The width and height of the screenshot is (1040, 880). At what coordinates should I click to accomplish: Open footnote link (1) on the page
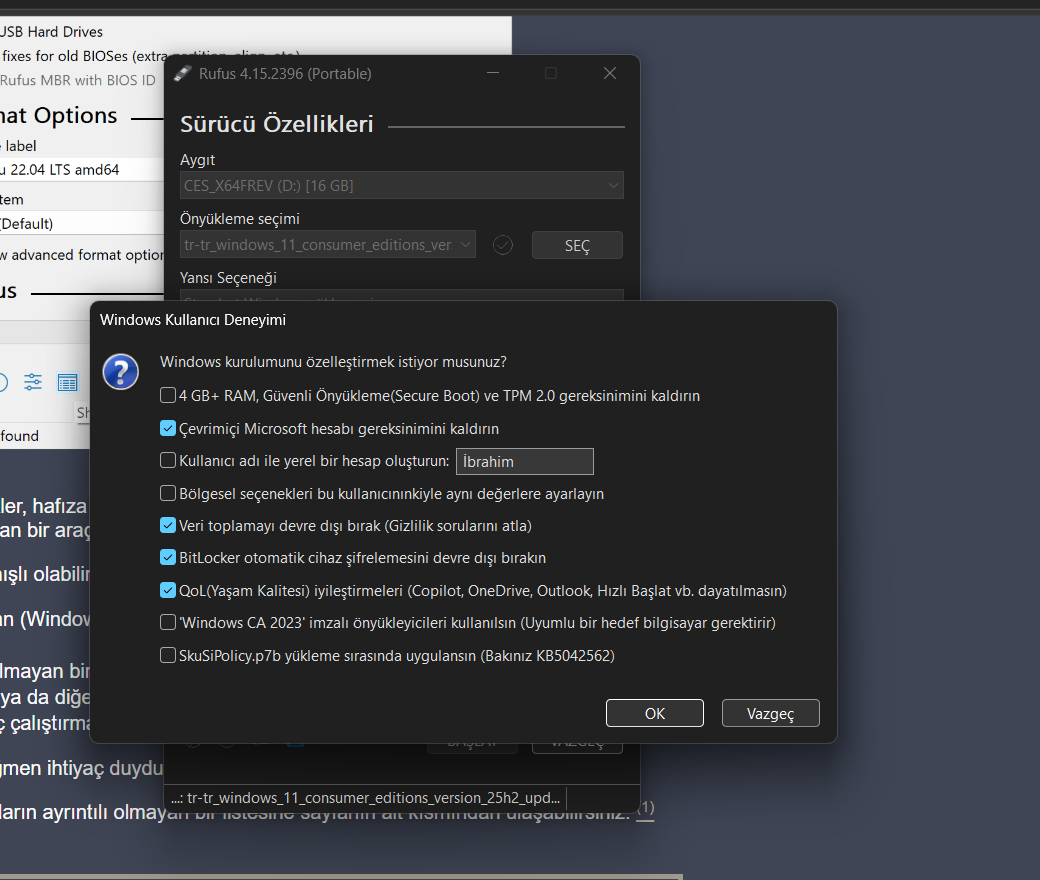tap(645, 808)
